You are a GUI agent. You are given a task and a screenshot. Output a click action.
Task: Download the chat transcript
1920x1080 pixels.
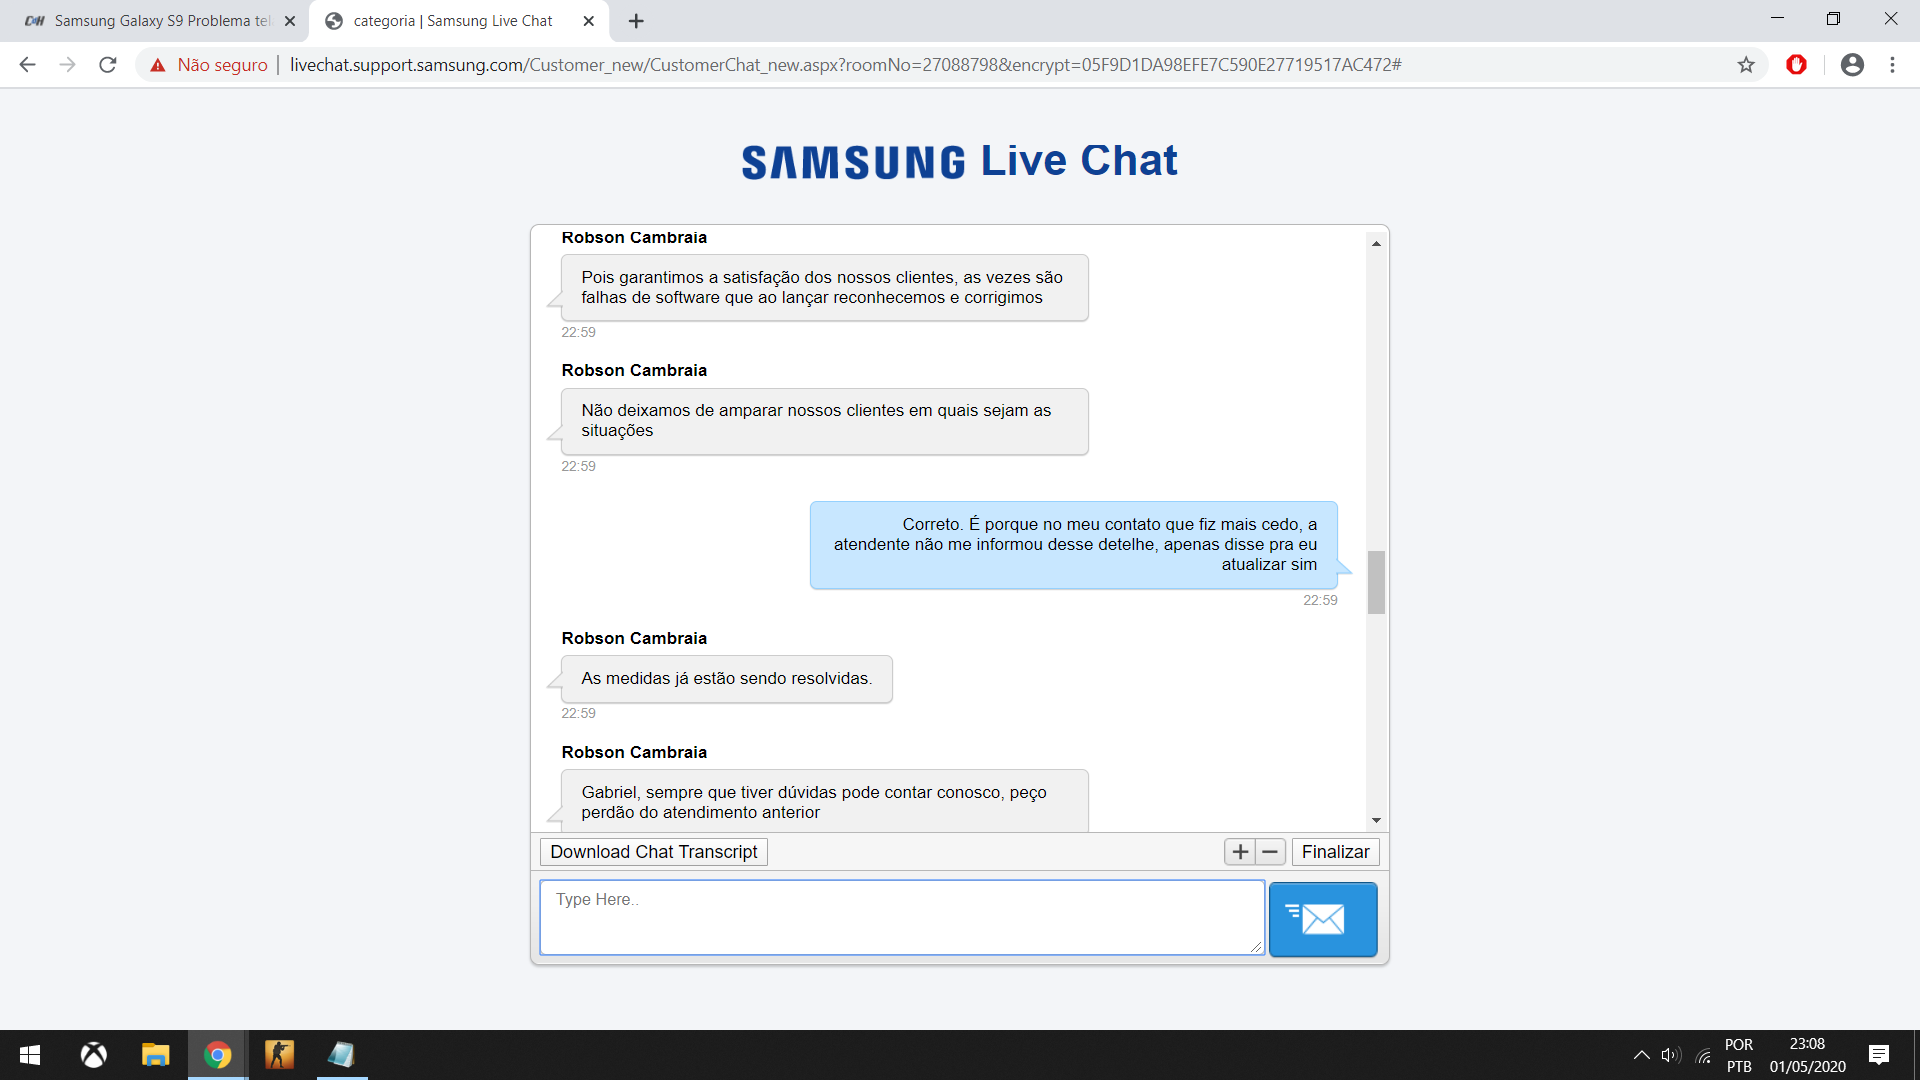(654, 852)
